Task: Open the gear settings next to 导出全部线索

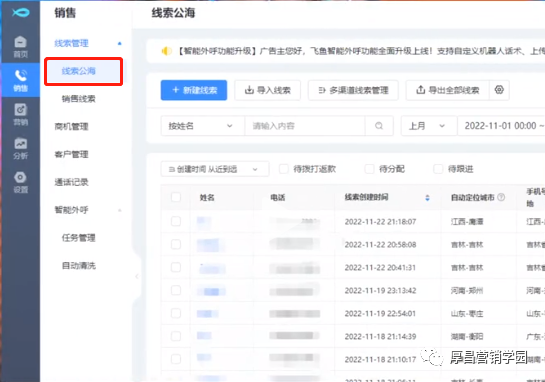Action: [x=499, y=90]
